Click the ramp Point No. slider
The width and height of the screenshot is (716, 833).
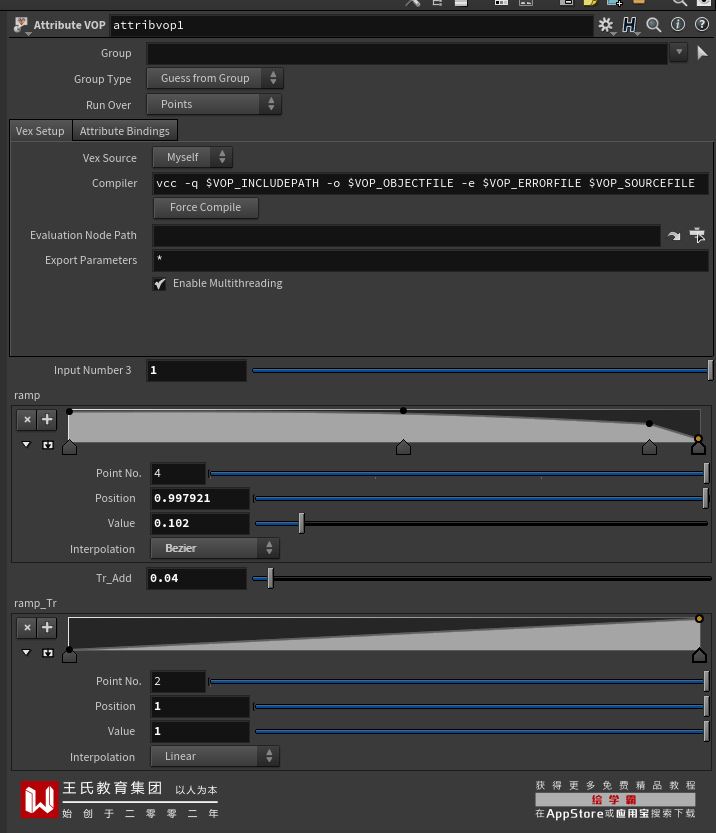(x=458, y=473)
